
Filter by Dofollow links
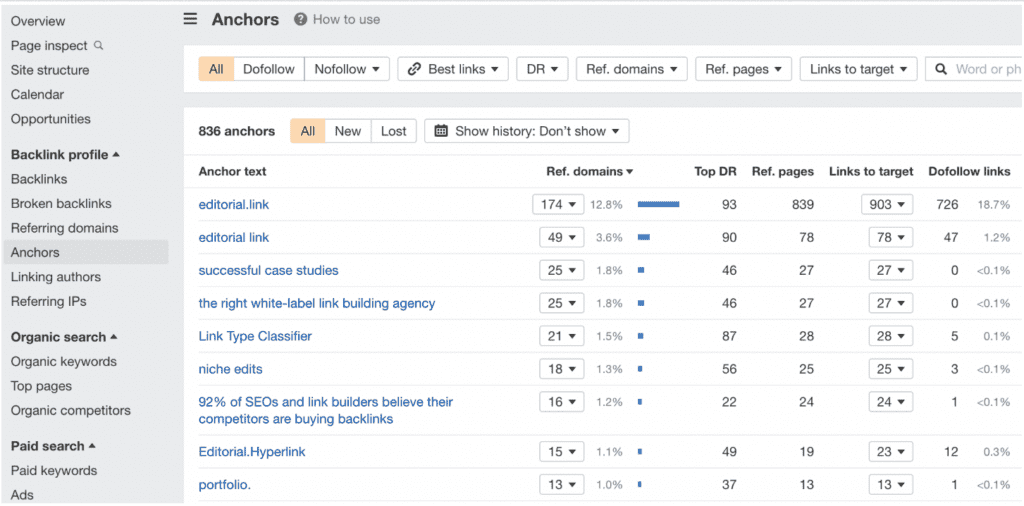coord(268,69)
